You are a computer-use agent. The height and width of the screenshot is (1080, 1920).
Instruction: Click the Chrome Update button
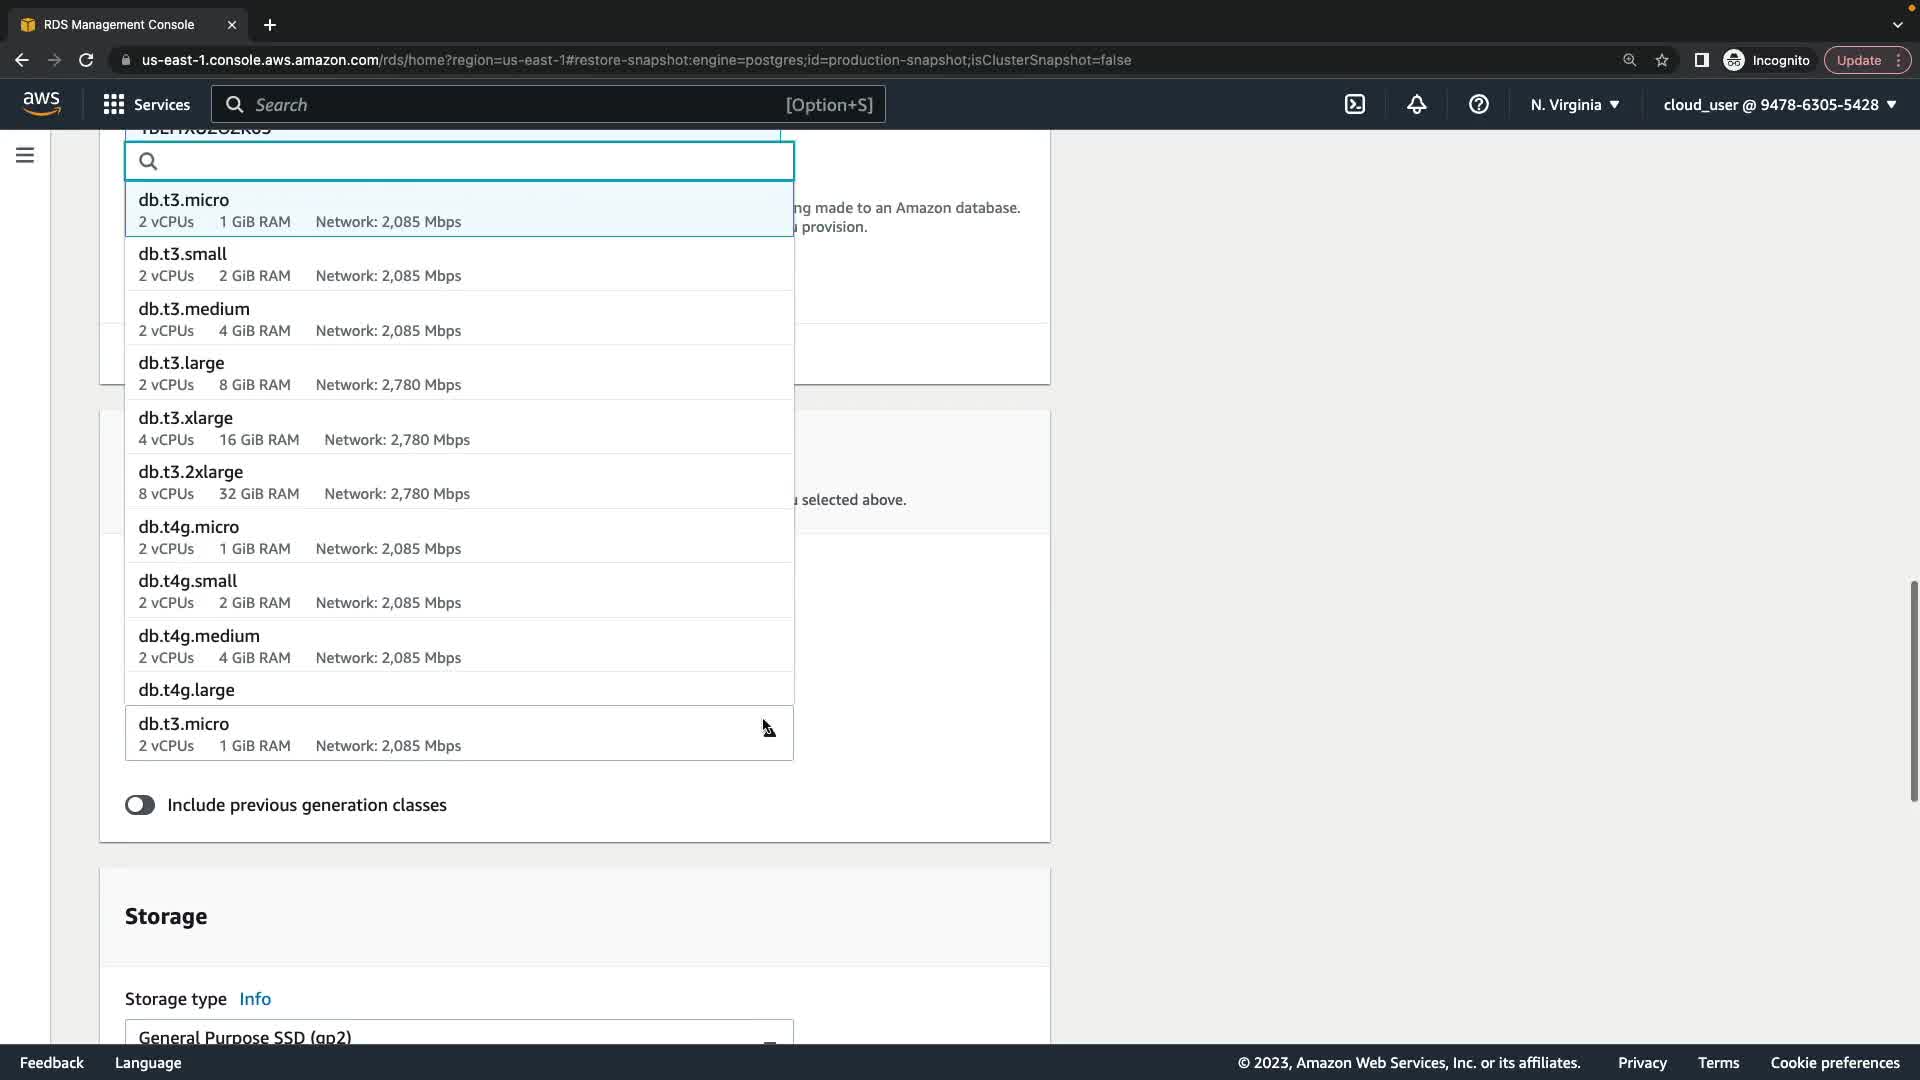pyautogui.click(x=1859, y=60)
